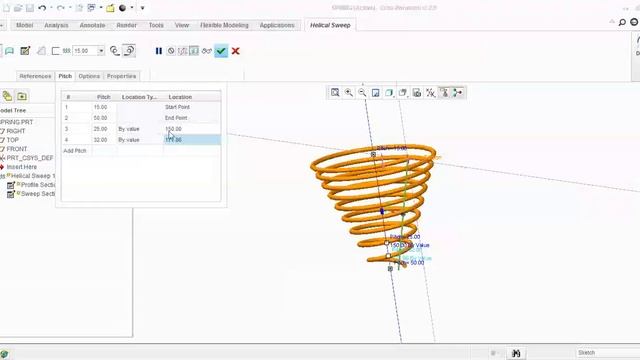Toggle the right-handed rule sweep icon
This screenshot has width=640, height=360.
[129, 51]
